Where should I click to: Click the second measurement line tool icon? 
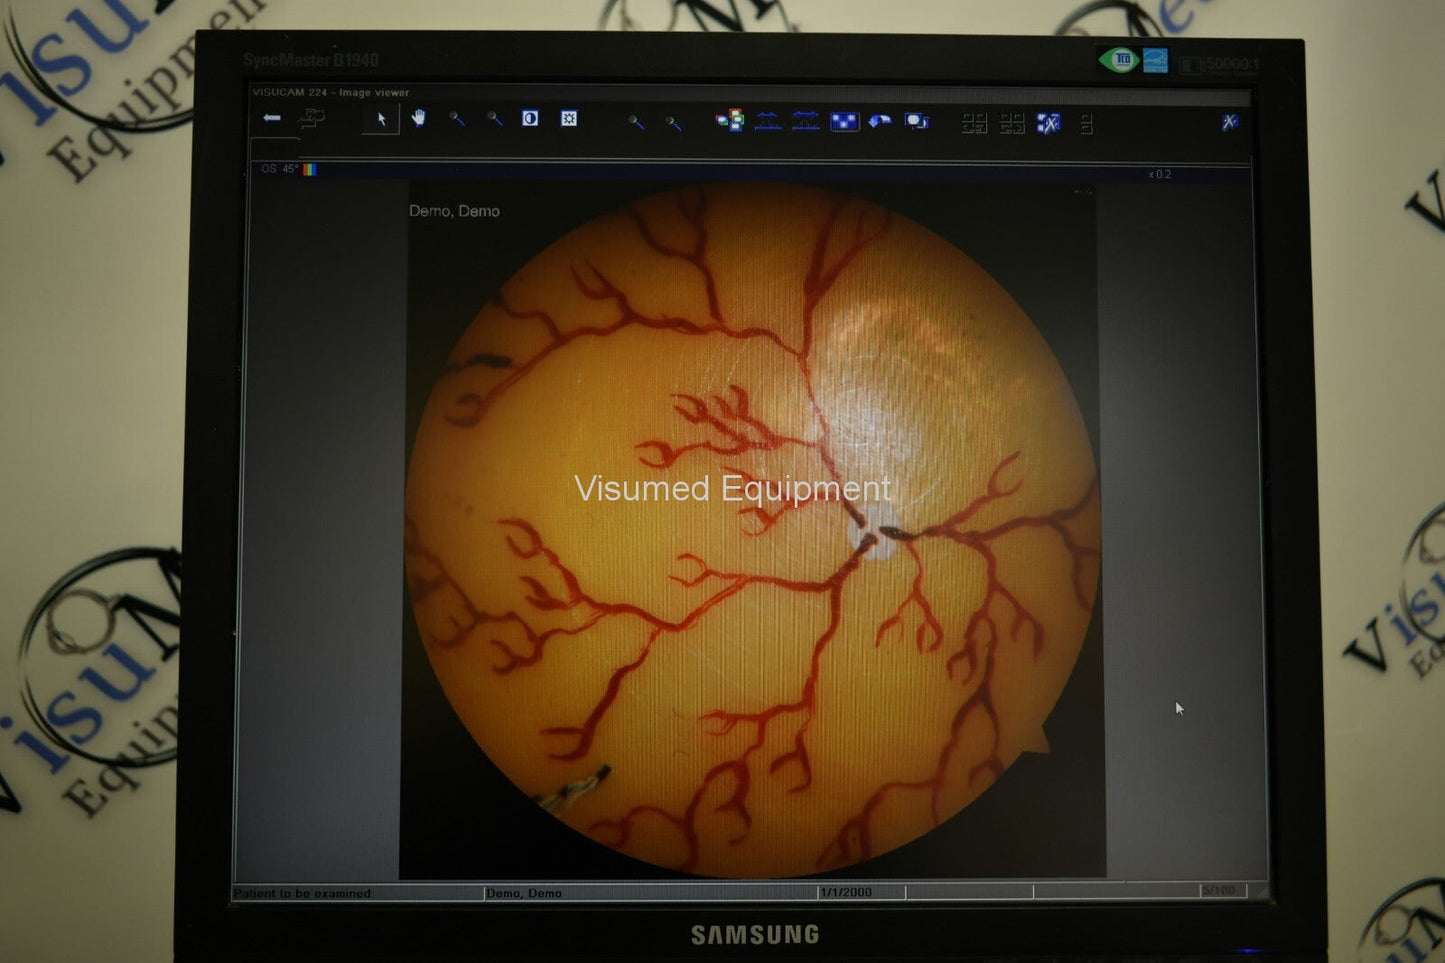click(x=806, y=121)
